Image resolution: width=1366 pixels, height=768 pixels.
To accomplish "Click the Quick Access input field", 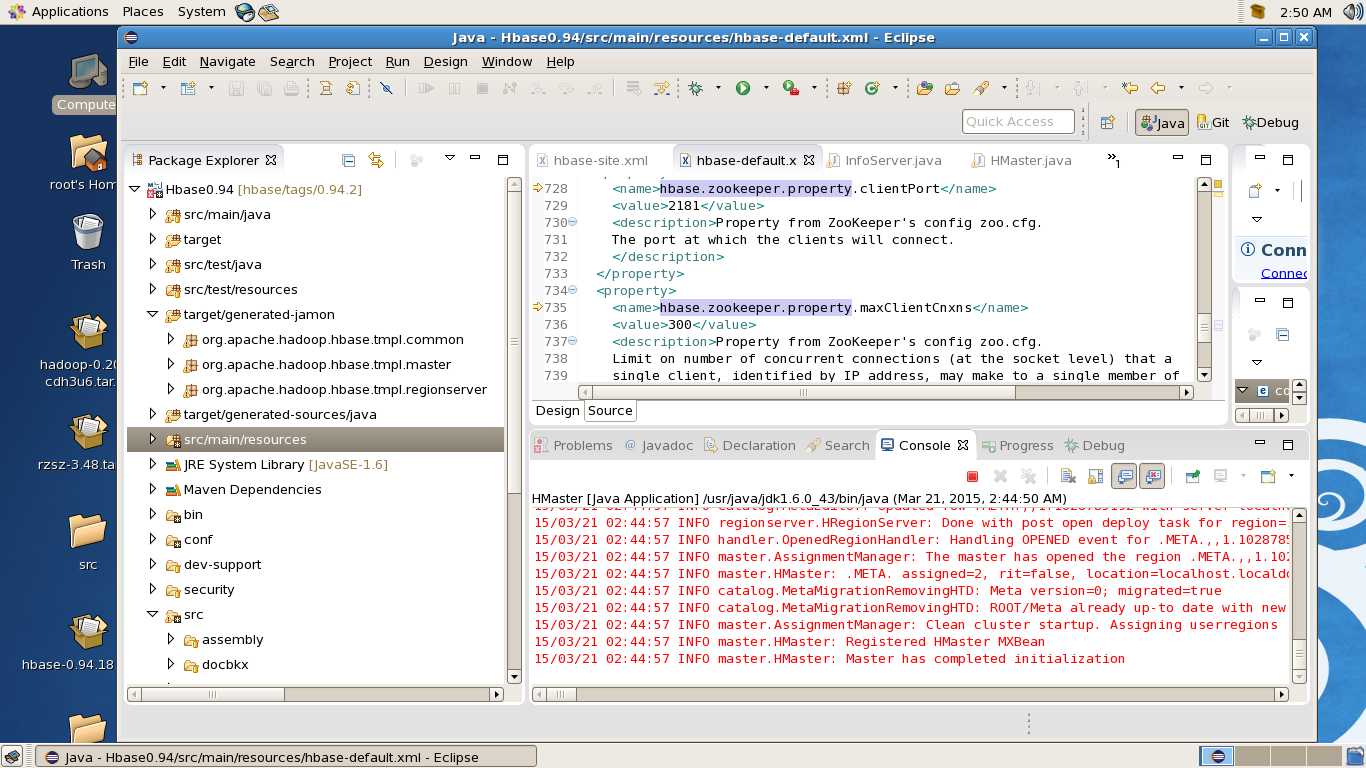I will tap(1018, 122).
